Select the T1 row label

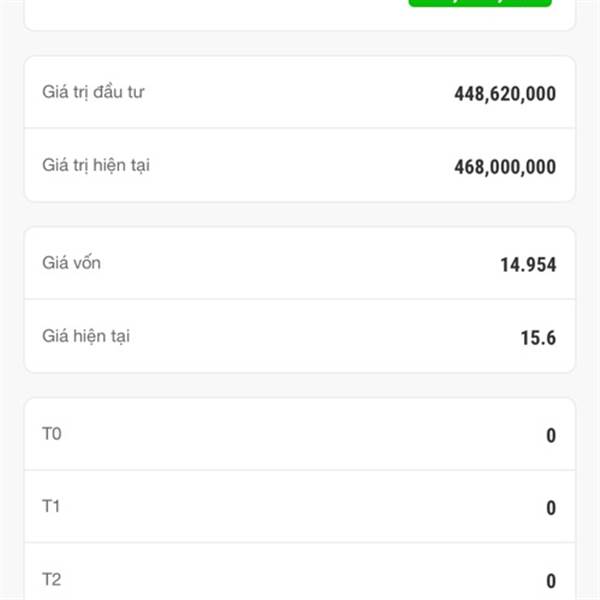[52, 506]
